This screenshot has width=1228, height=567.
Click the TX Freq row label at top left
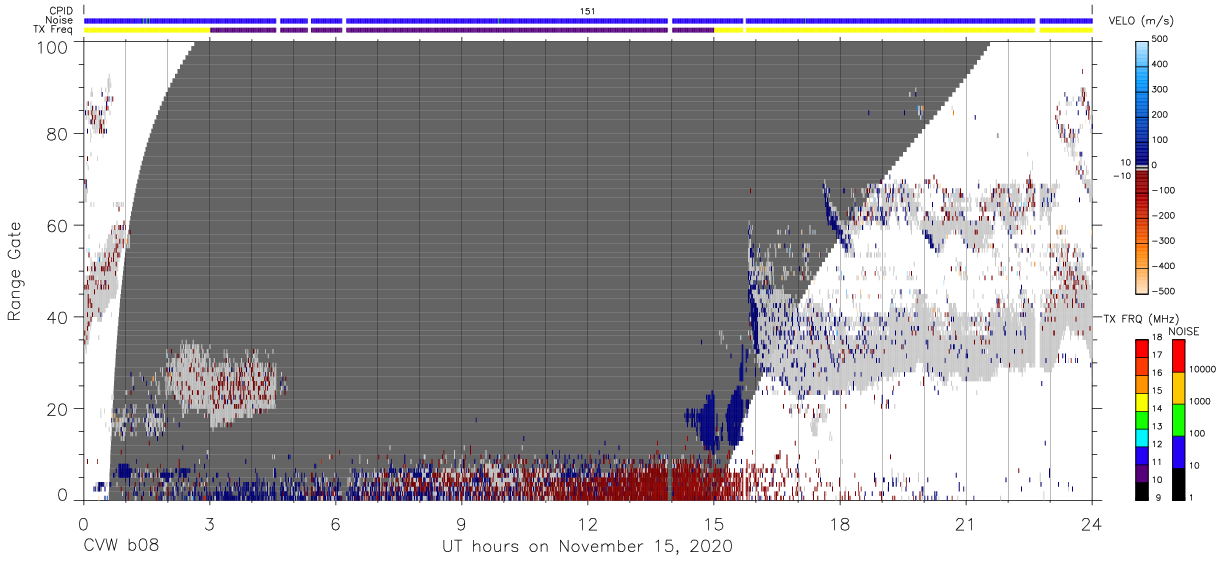coord(52,30)
